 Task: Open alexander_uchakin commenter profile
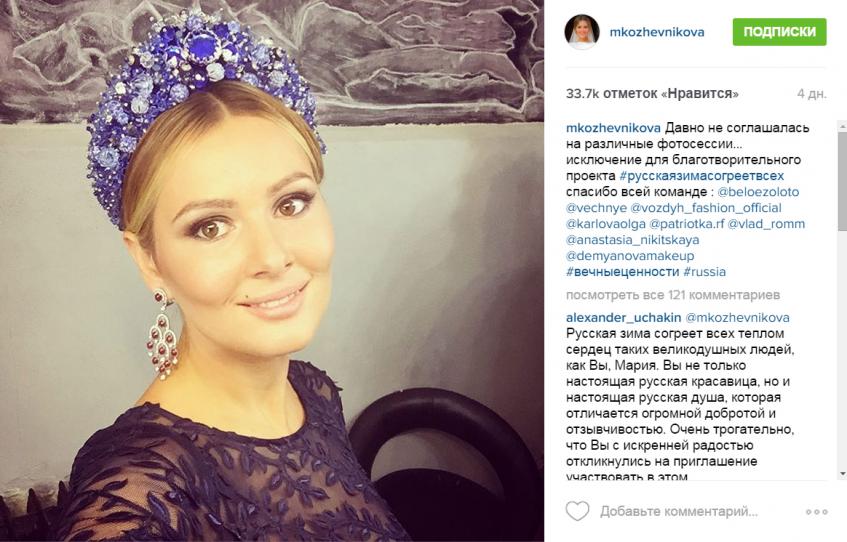pos(623,318)
